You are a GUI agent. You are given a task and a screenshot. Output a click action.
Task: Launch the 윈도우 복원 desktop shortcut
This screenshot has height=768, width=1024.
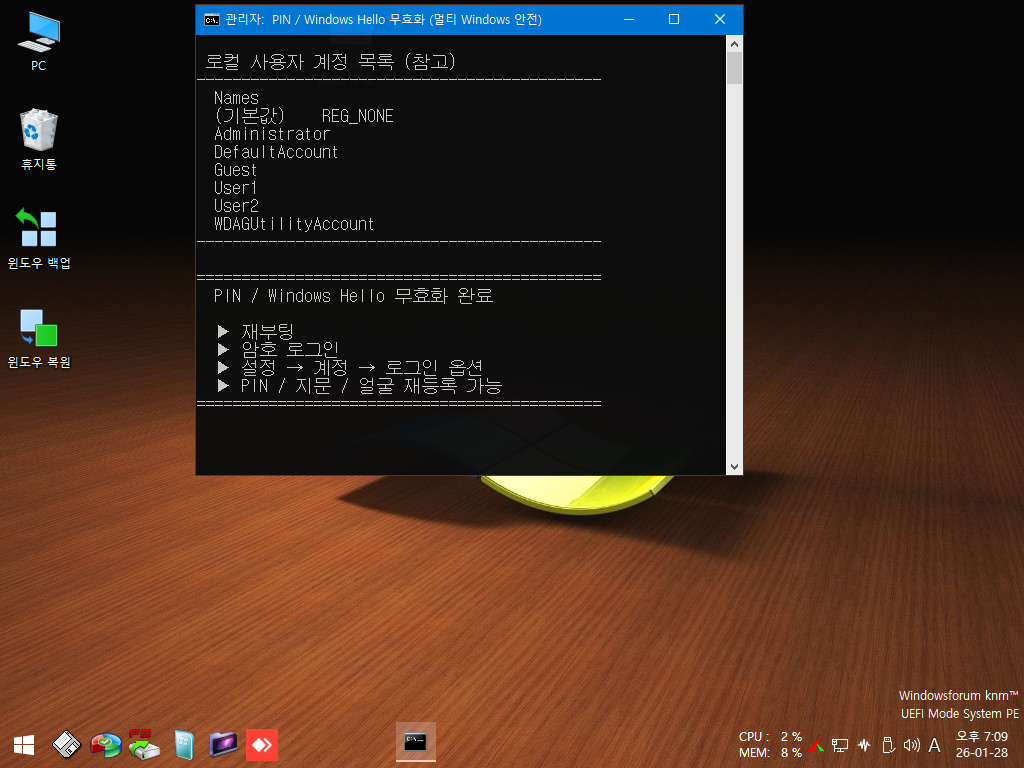click(x=39, y=338)
